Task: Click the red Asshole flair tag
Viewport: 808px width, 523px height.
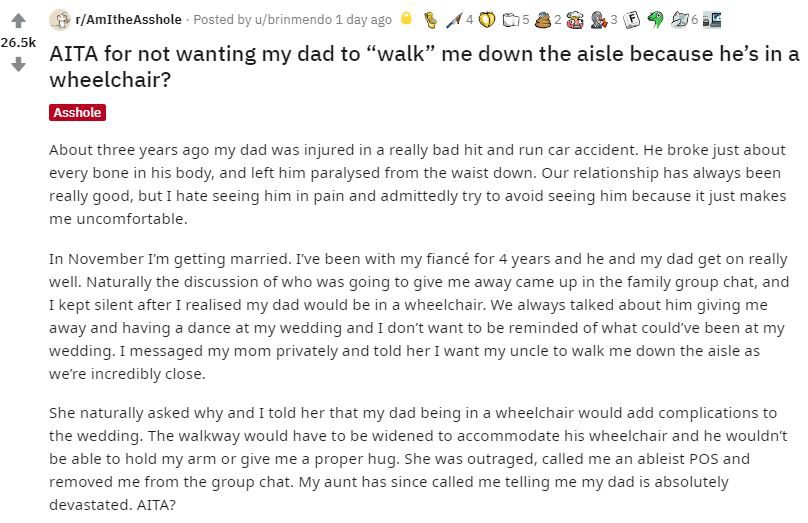Action: coord(77,112)
